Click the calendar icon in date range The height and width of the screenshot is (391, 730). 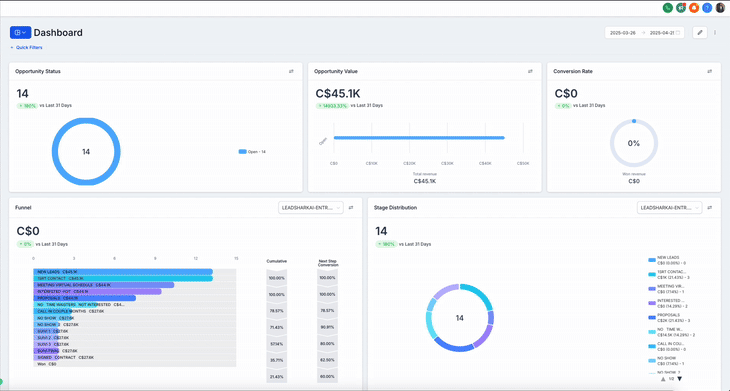678,33
